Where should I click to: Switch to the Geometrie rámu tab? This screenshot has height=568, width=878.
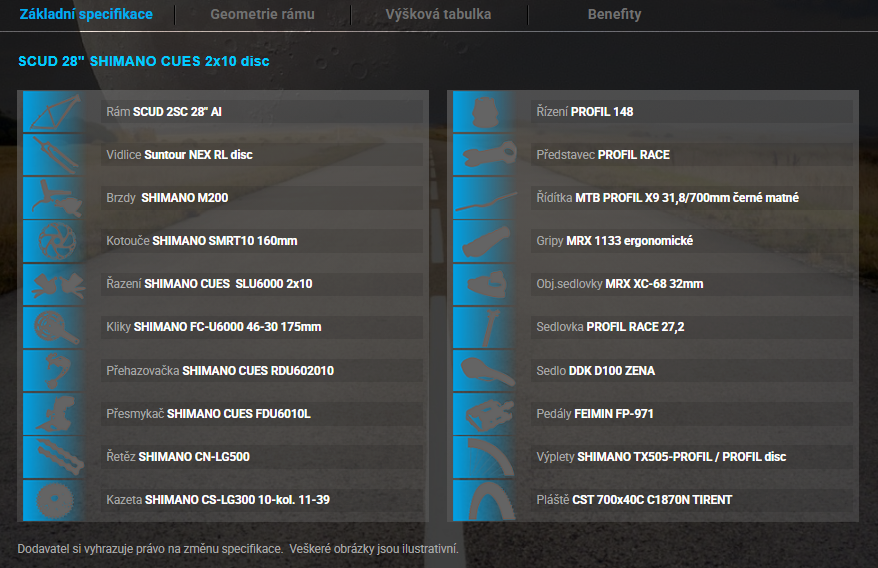pos(263,14)
